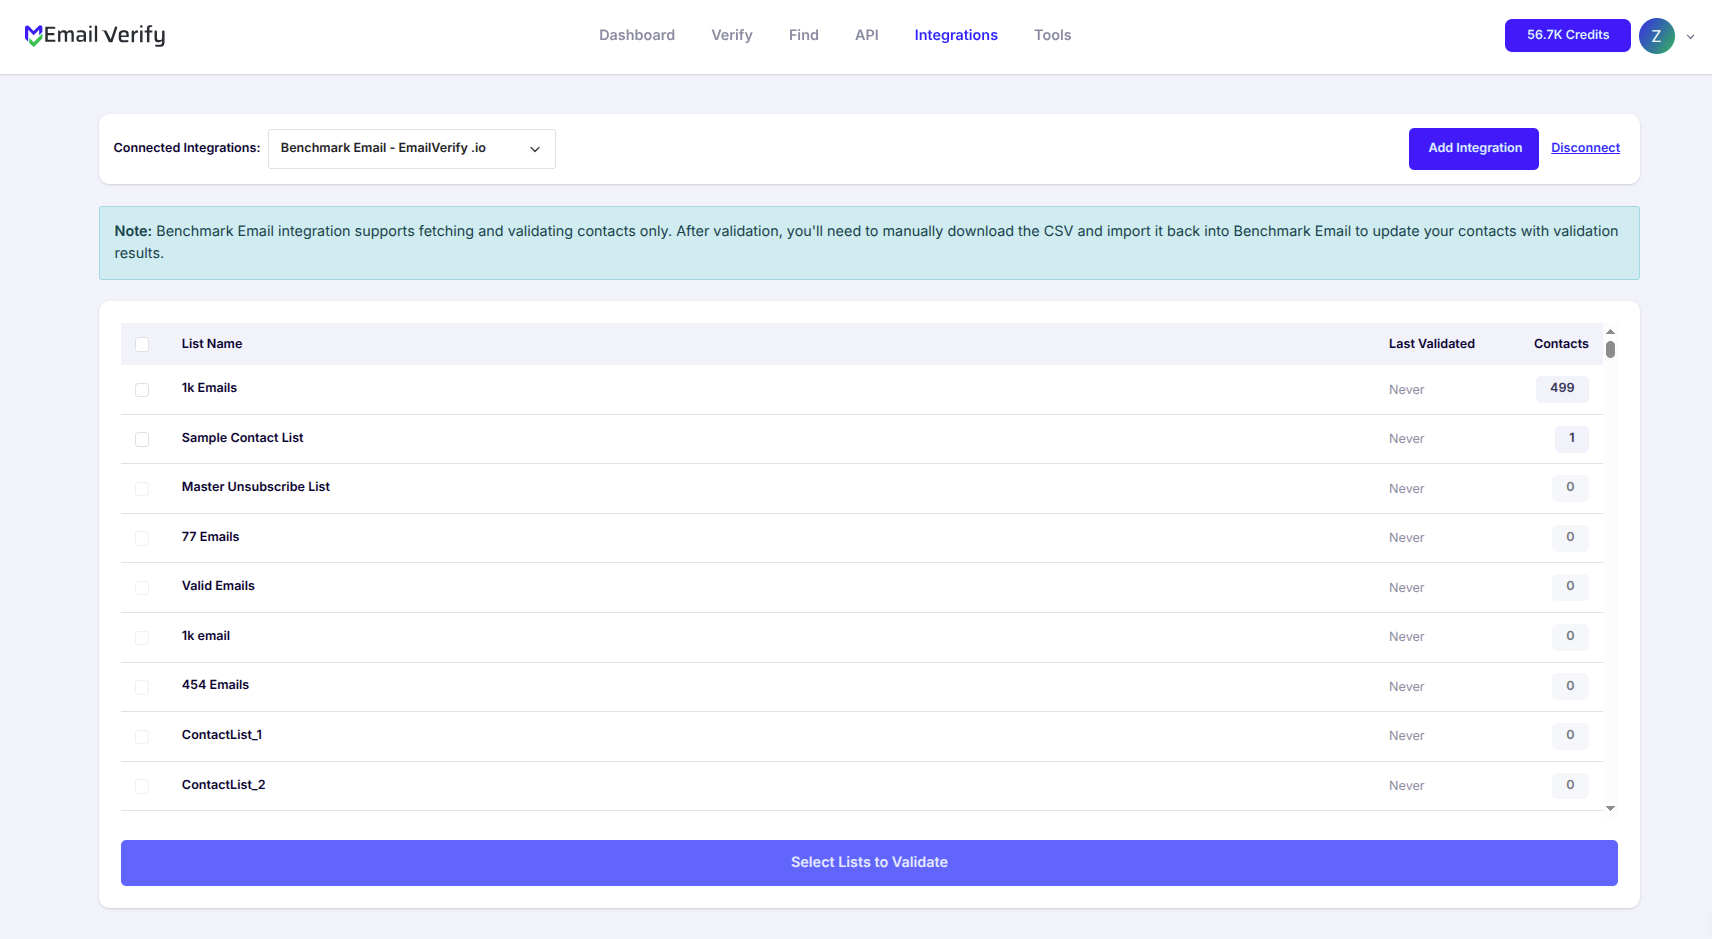Image resolution: width=1712 pixels, height=939 pixels.
Task: Click the ContactList_1 list name
Action: coord(222,735)
